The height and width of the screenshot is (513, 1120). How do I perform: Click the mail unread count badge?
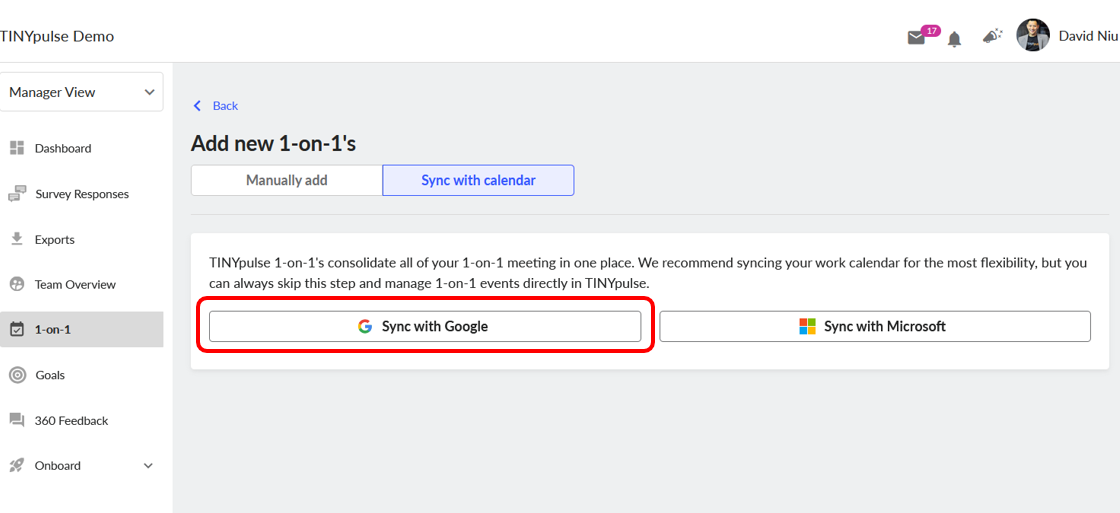point(931,31)
